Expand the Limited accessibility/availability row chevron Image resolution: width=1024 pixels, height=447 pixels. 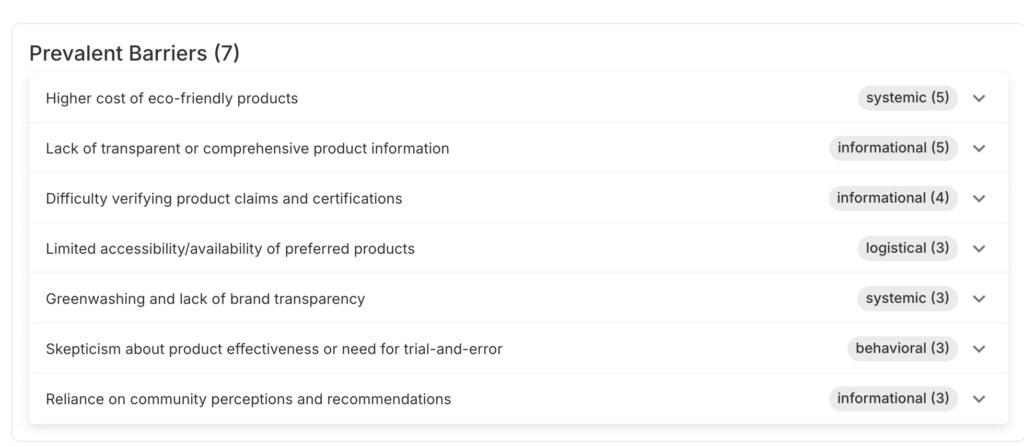pos(979,248)
